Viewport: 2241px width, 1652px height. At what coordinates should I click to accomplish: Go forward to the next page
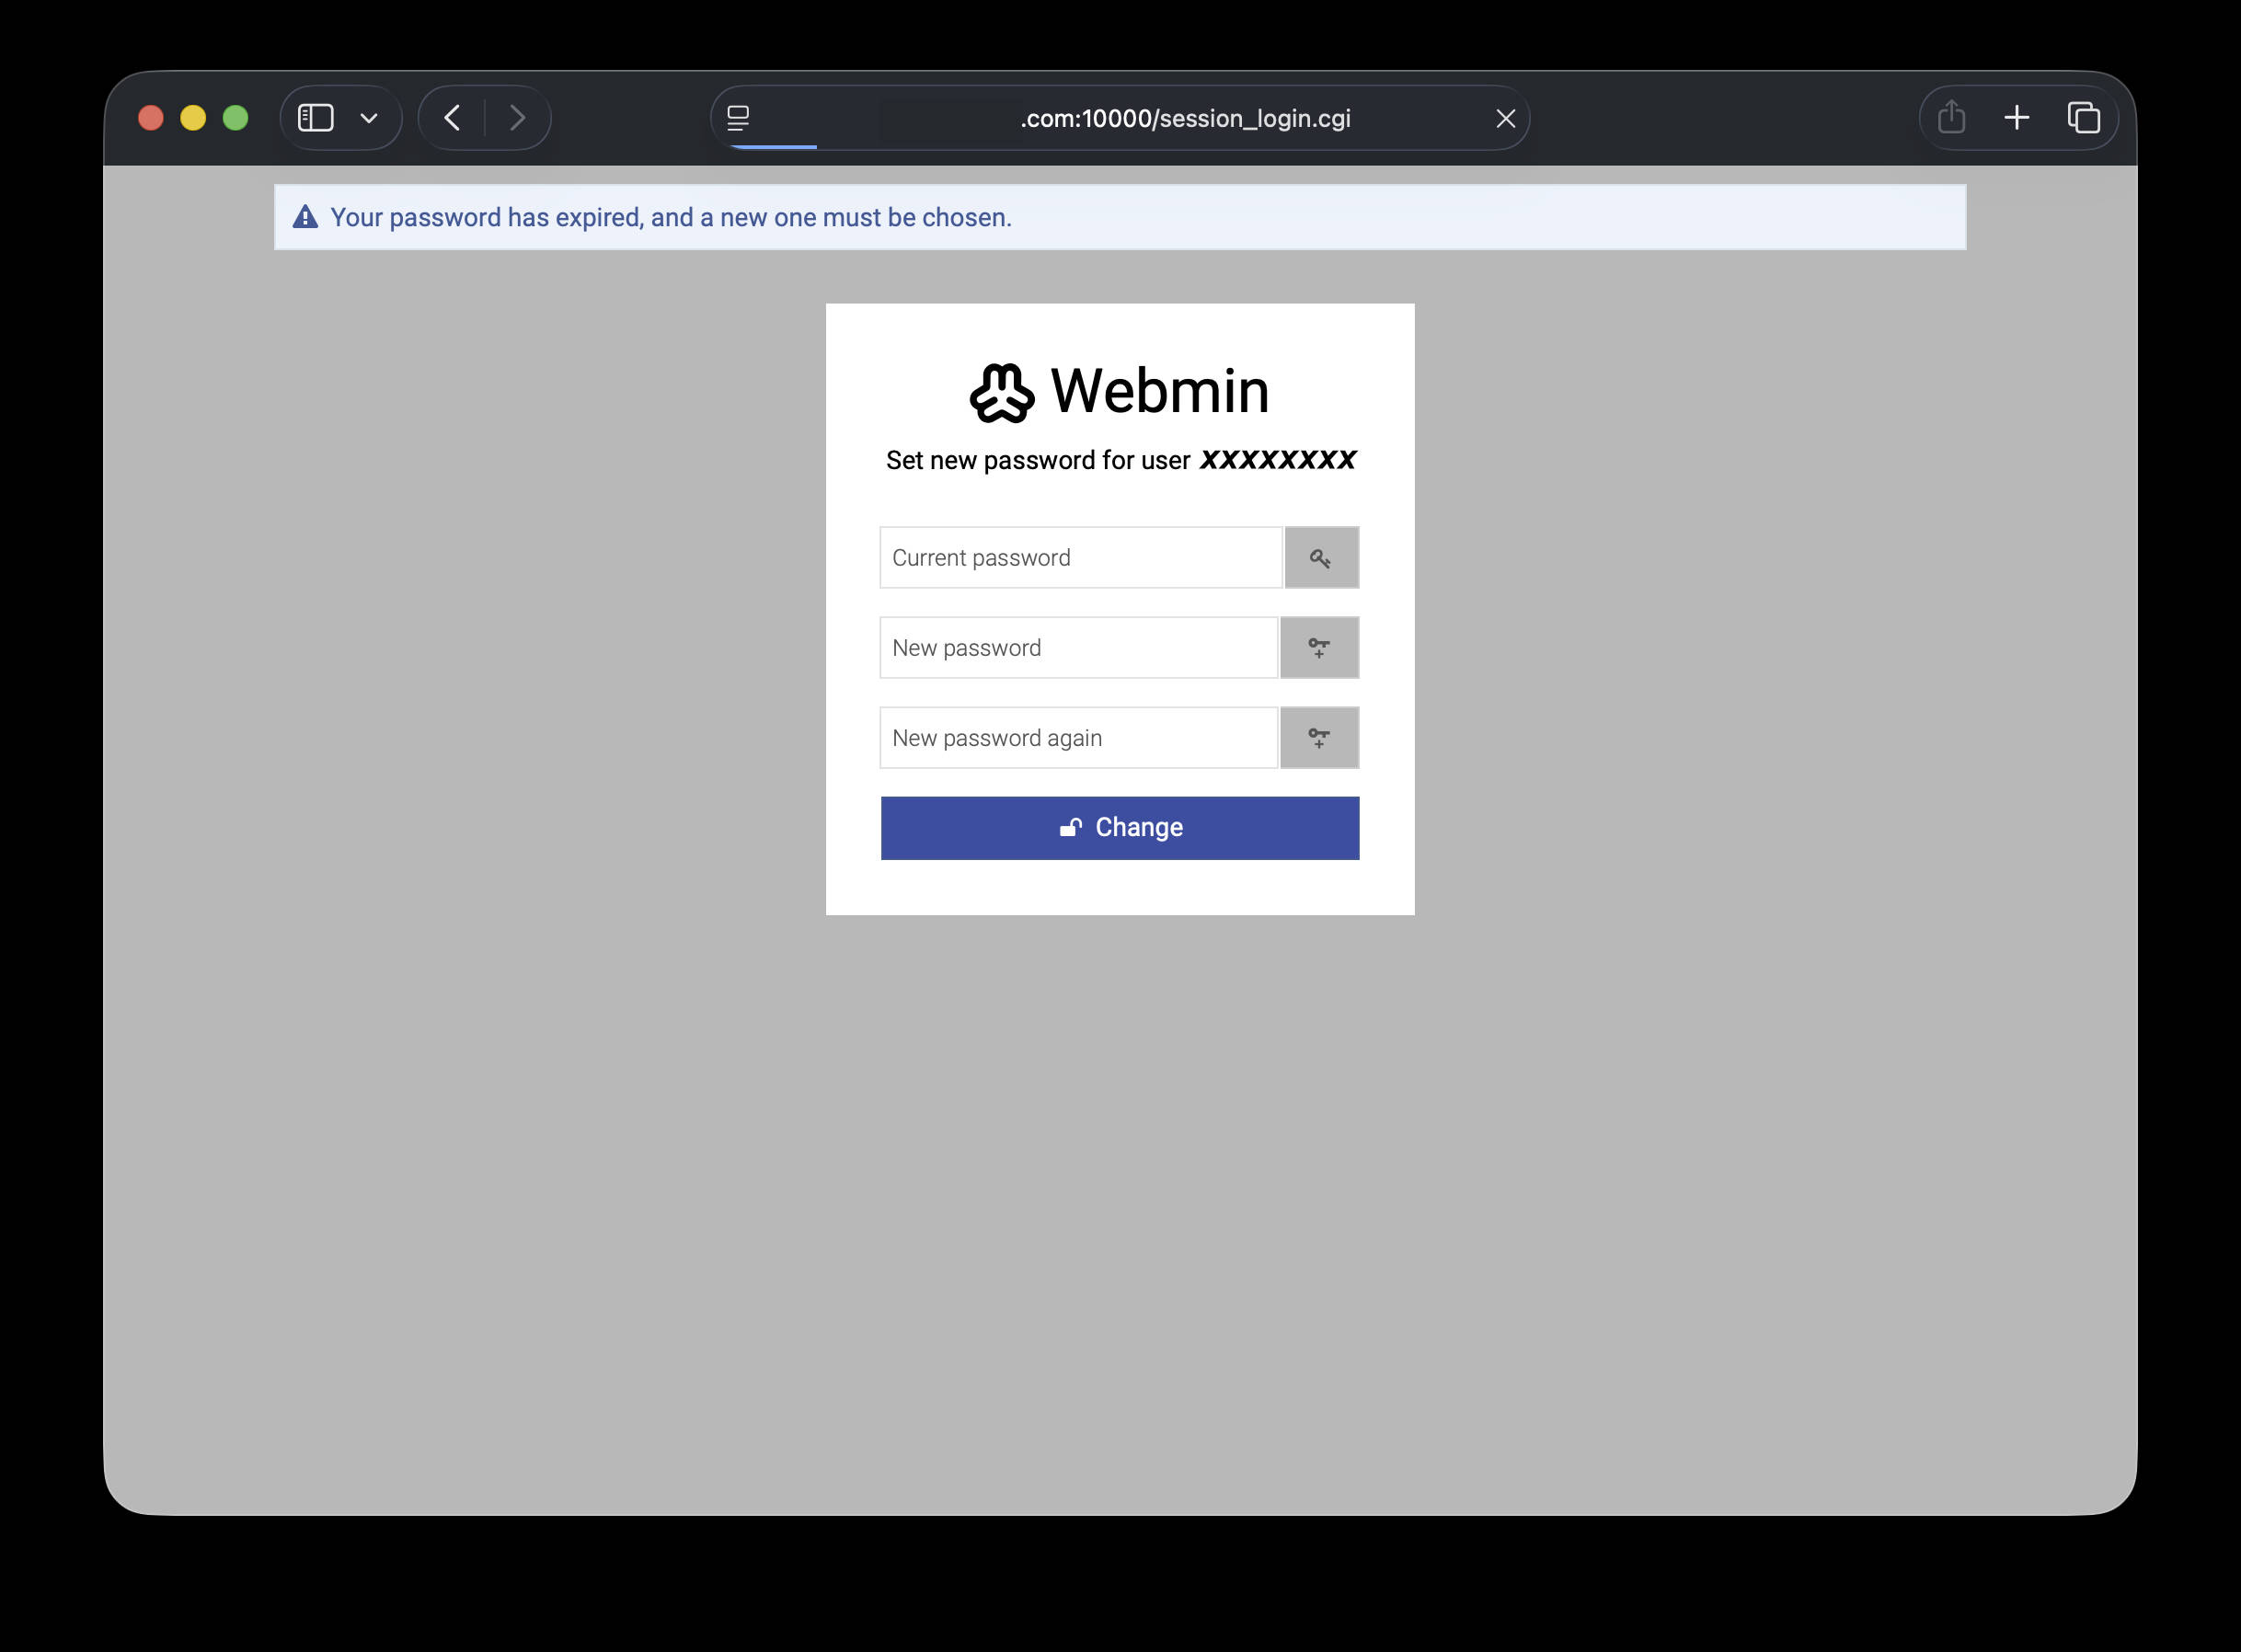click(x=517, y=118)
